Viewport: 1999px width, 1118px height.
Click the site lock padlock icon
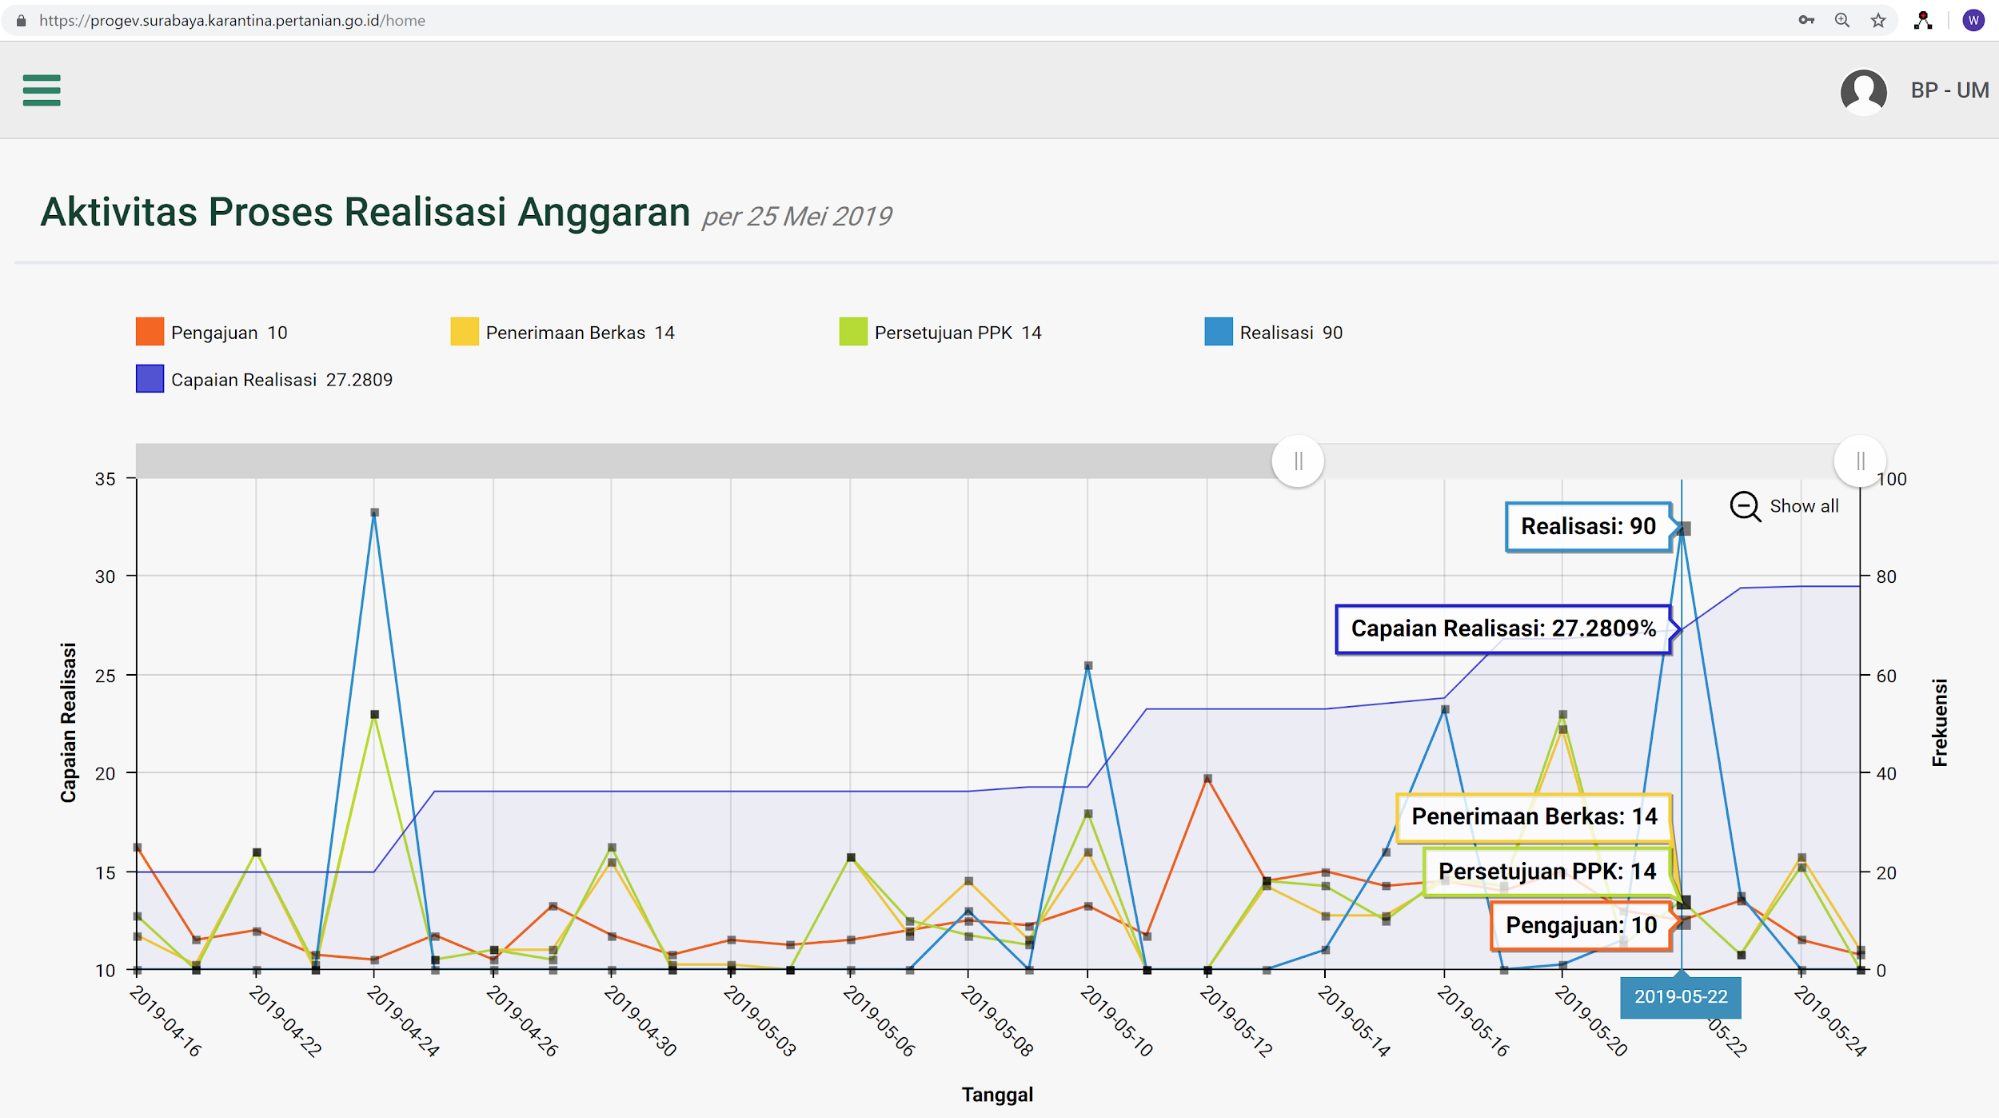pyautogui.click(x=21, y=20)
